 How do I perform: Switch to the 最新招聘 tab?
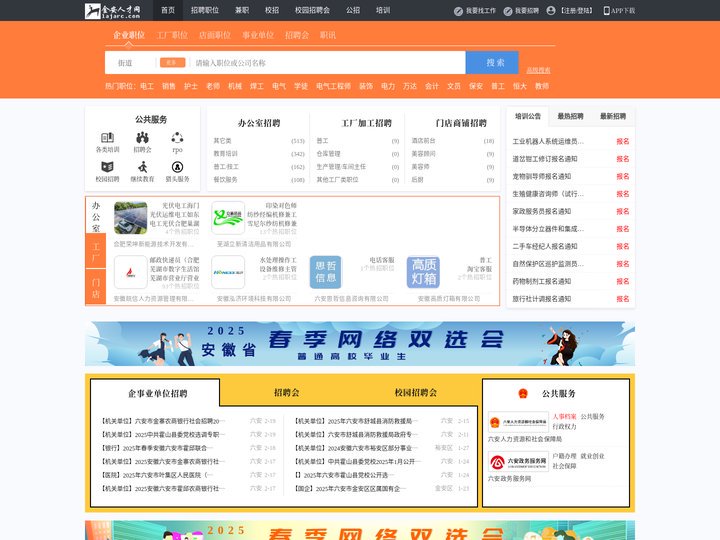pyautogui.click(x=613, y=116)
